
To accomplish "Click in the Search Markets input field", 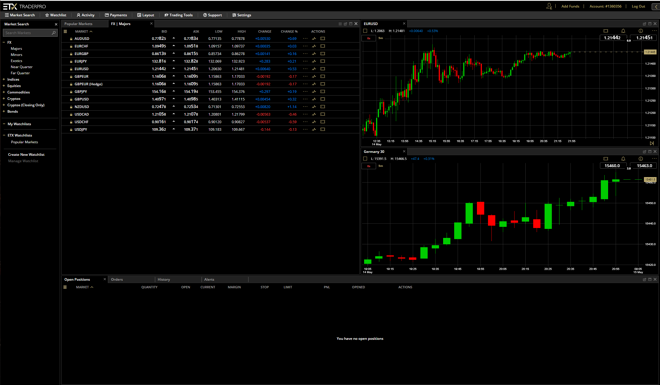I will [x=27, y=33].
